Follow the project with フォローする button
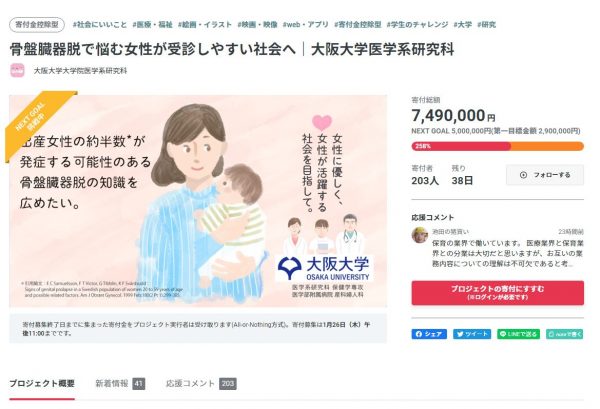The width and height of the screenshot is (600, 409). point(545,175)
